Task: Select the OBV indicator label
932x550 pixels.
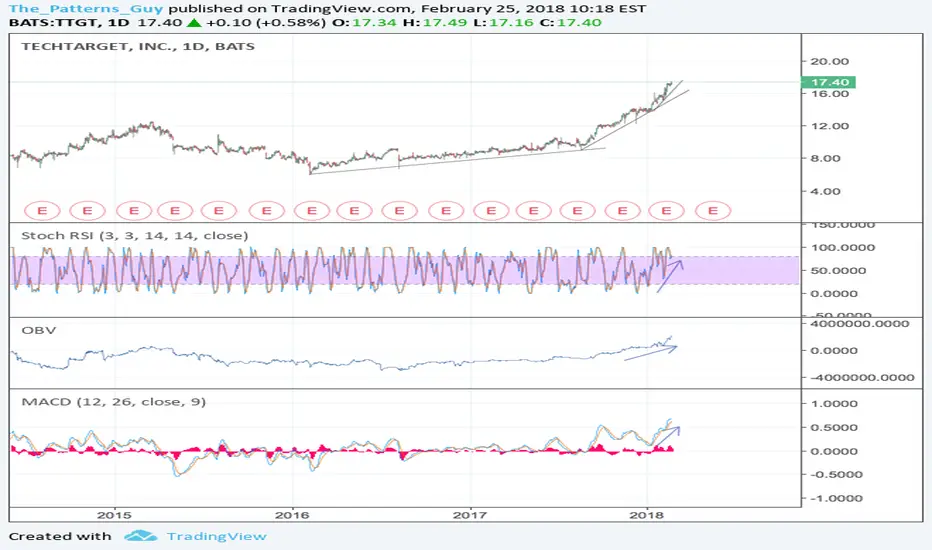Action: [x=39, y=330]
